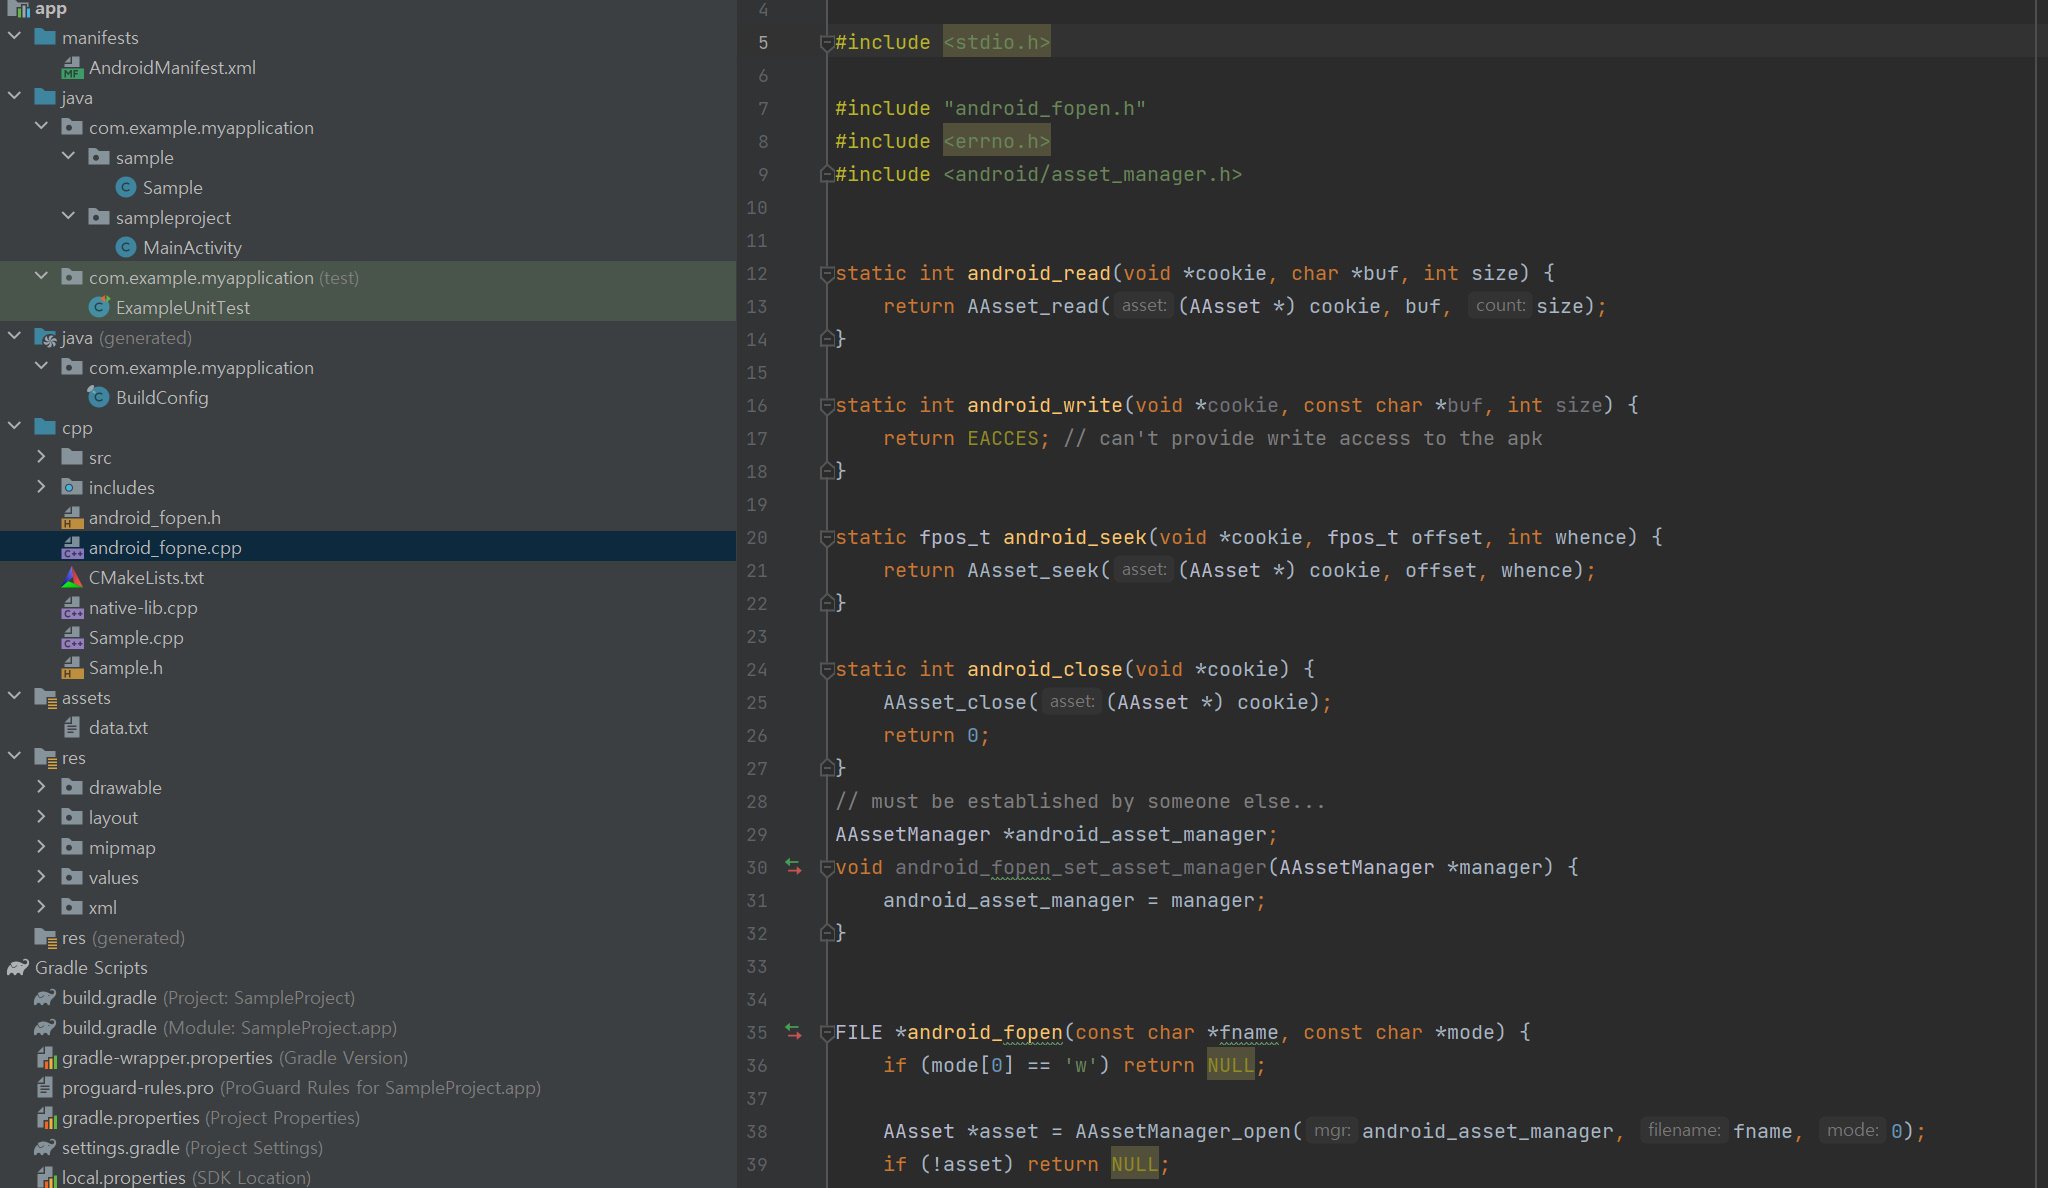Click the gradle-wrapper.properties file icon
The width and height of the screenshot is (2048, 1188).
(x=46, y=1058)
